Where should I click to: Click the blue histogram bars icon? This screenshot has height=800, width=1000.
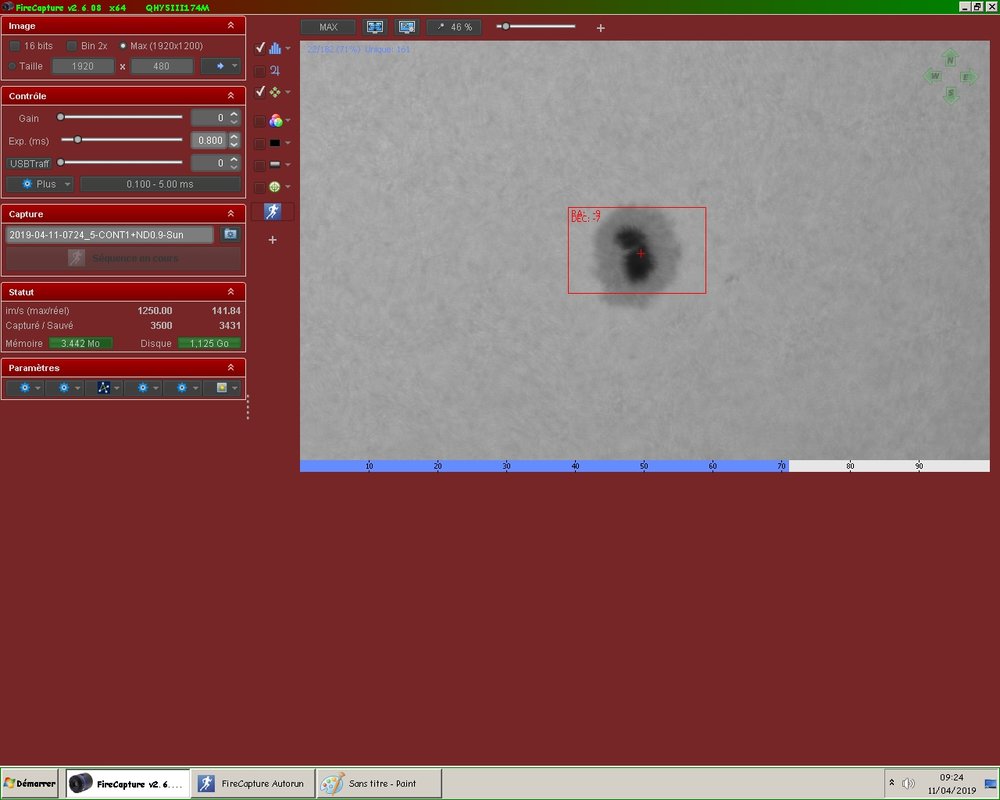coord(275,48)
